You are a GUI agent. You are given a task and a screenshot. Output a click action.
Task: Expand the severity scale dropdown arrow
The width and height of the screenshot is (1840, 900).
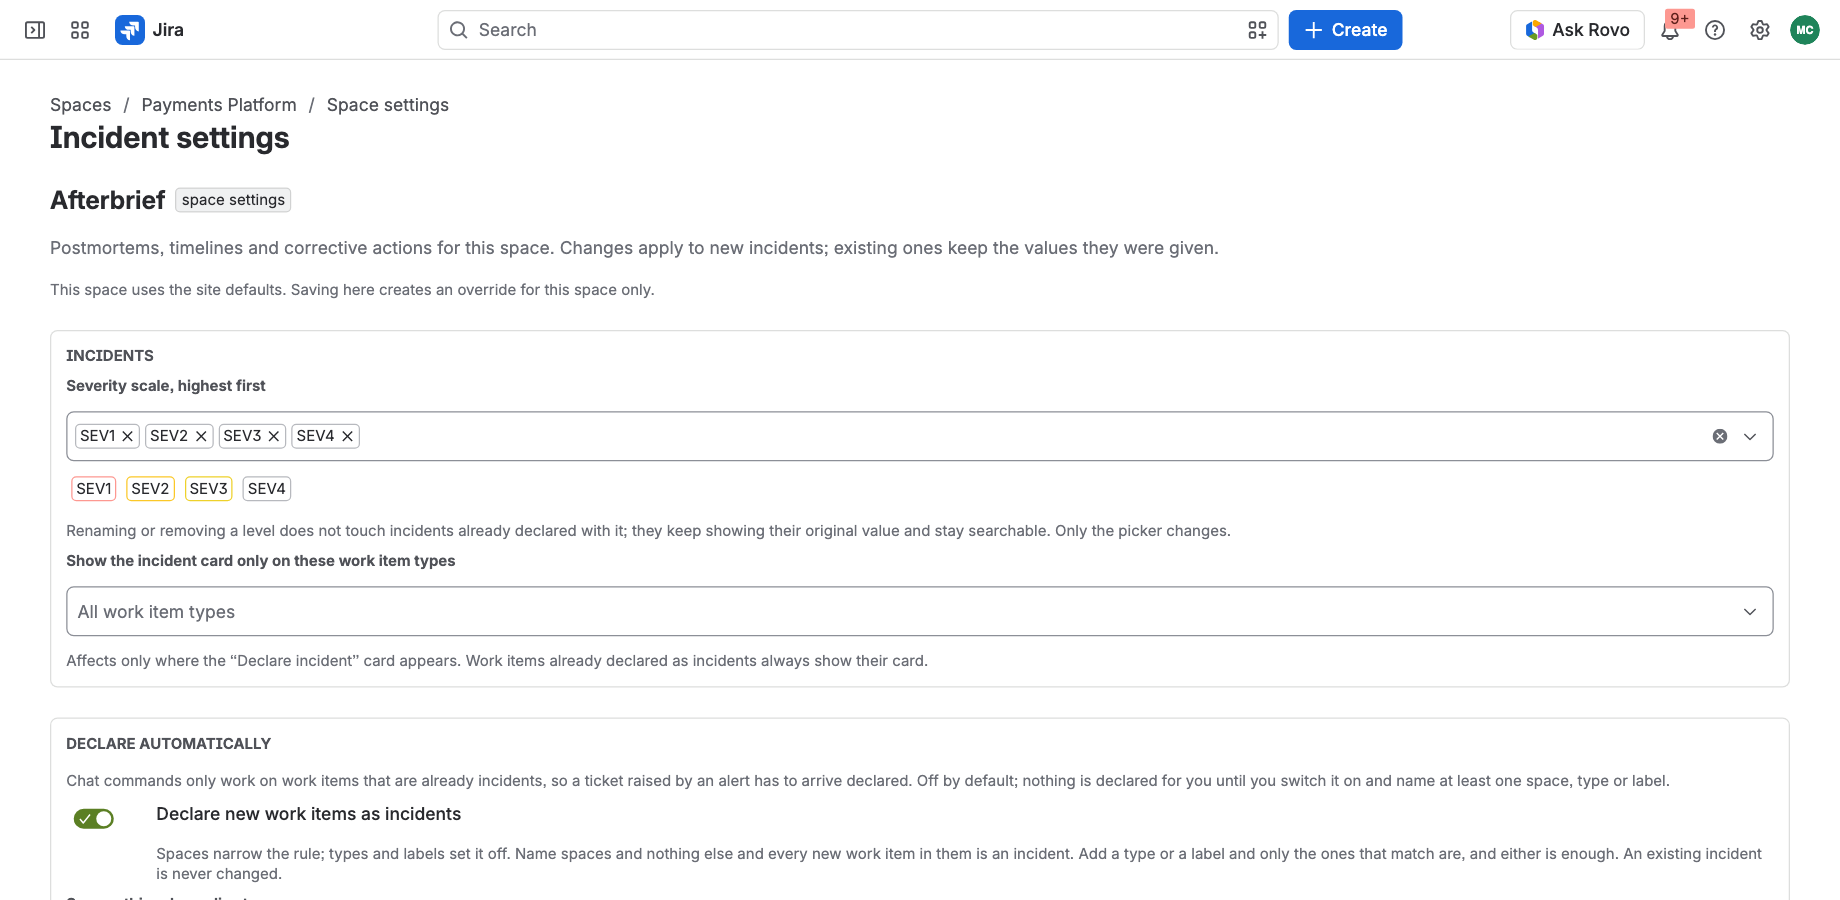tap(1750, 436)
